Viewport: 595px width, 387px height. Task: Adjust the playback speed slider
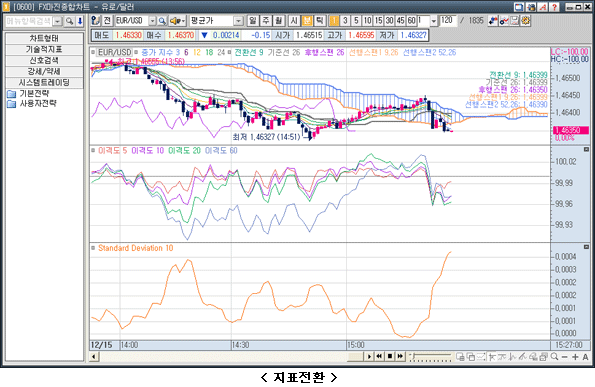click(x=430, y=357)
